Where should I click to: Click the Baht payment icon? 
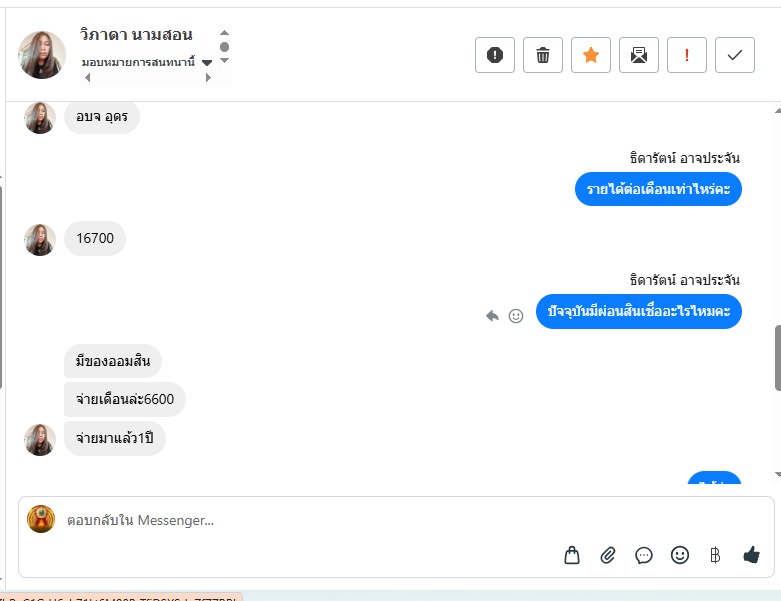click(x=715, y=555)
